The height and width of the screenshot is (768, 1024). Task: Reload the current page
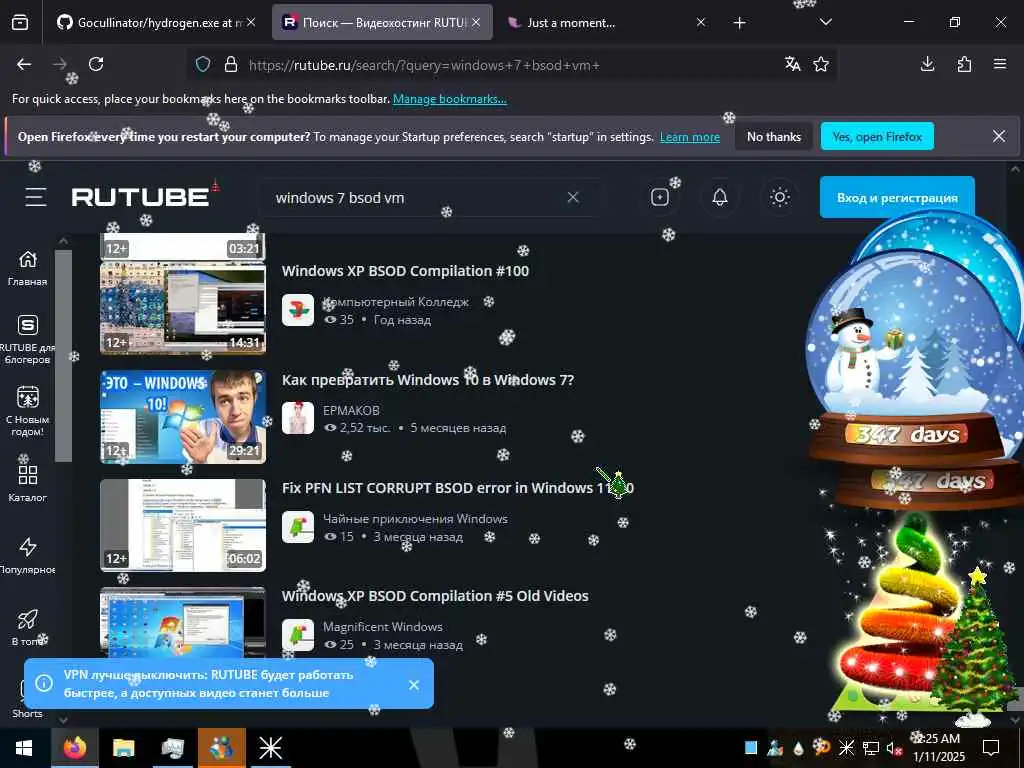(96, 64)
